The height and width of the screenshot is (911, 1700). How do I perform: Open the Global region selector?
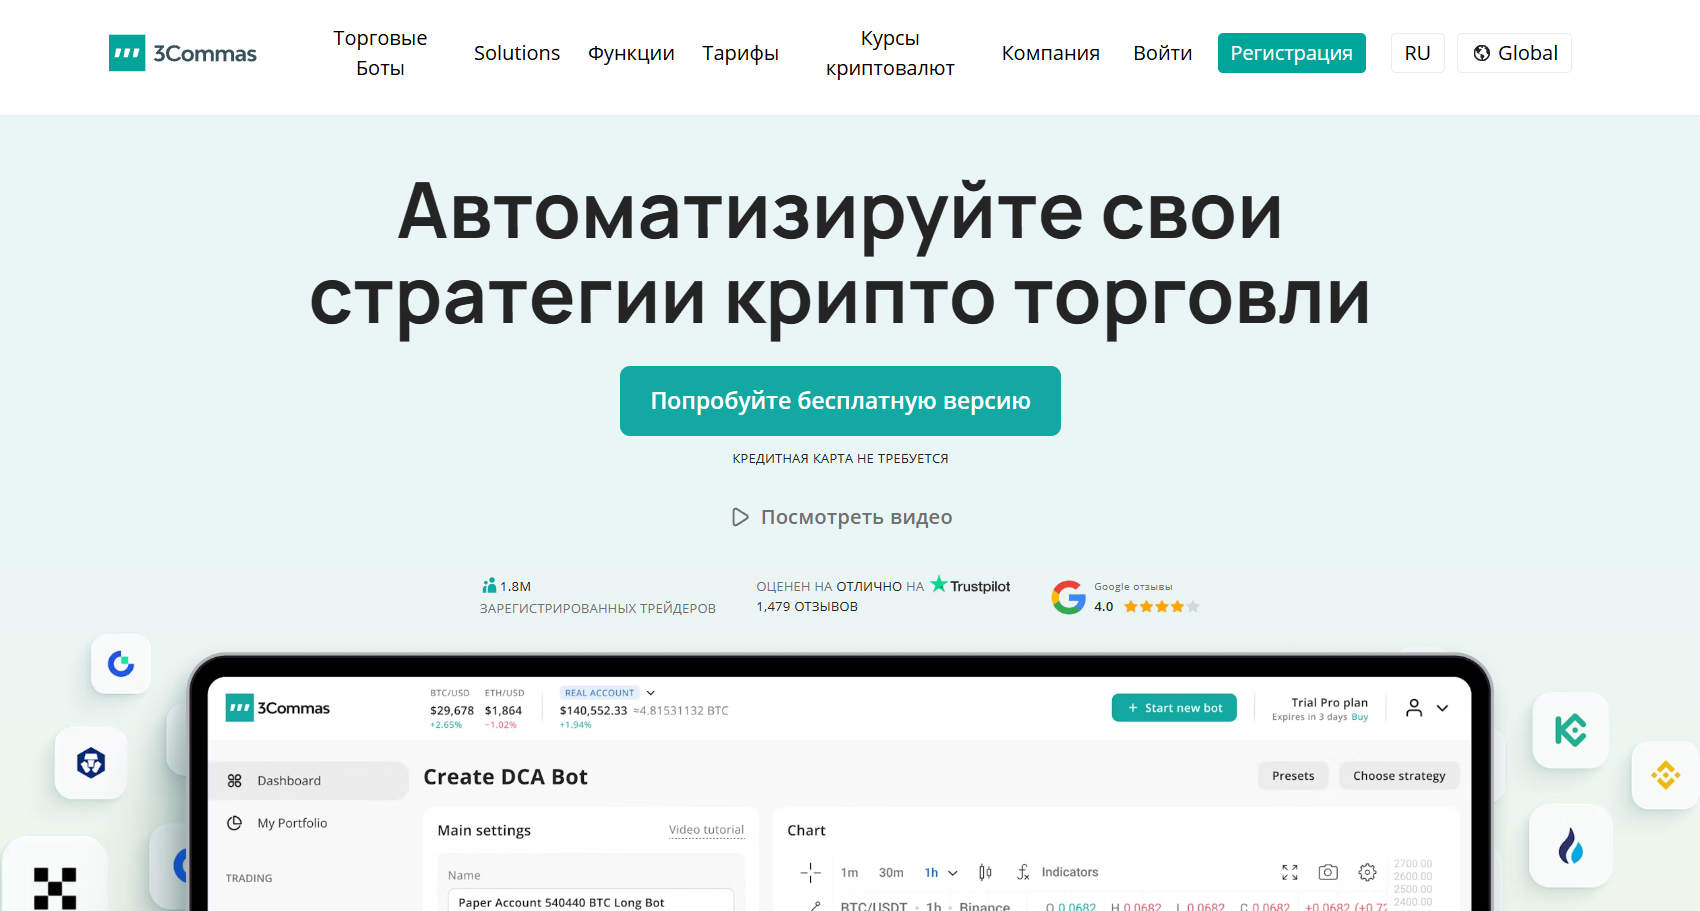1514,53
